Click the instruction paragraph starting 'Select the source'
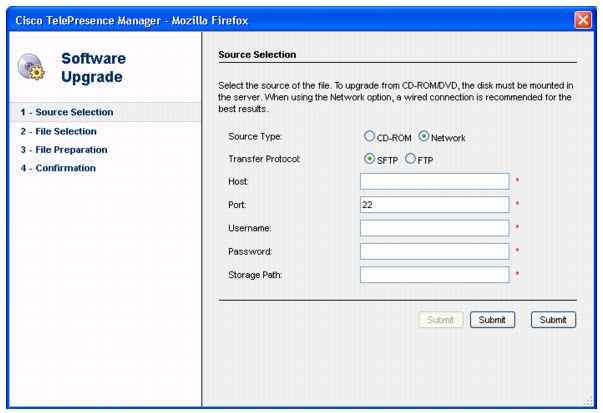Screen dimensions: 603x413 tap(396, 97)
